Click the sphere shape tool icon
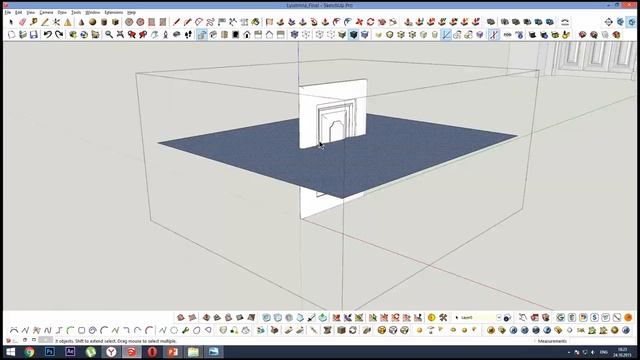 point(93,22)
